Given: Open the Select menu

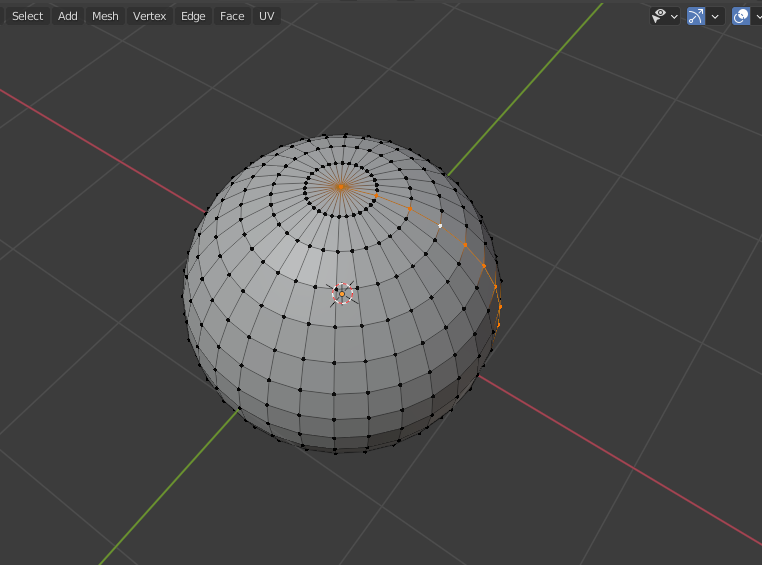Looking at the screenshot, I should (x=27, y=16).
